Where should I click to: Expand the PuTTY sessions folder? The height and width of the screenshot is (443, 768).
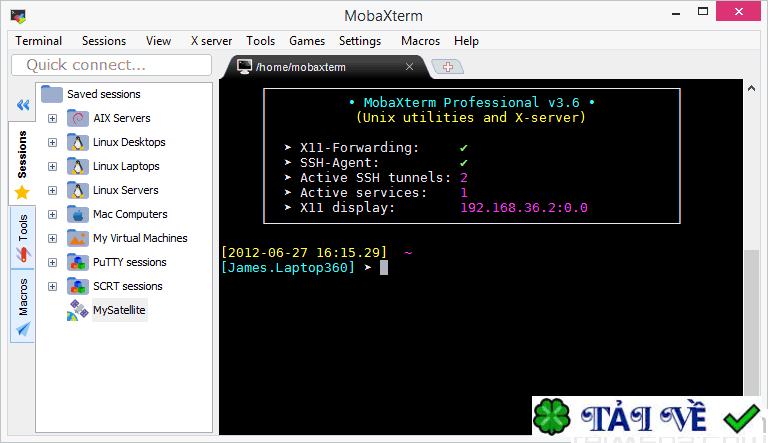click(52, 262)
